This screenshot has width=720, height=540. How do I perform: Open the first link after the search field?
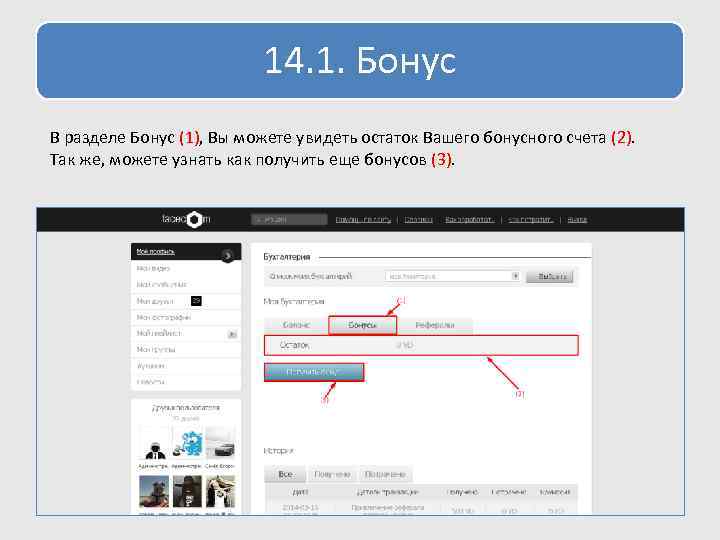[363, 219]
